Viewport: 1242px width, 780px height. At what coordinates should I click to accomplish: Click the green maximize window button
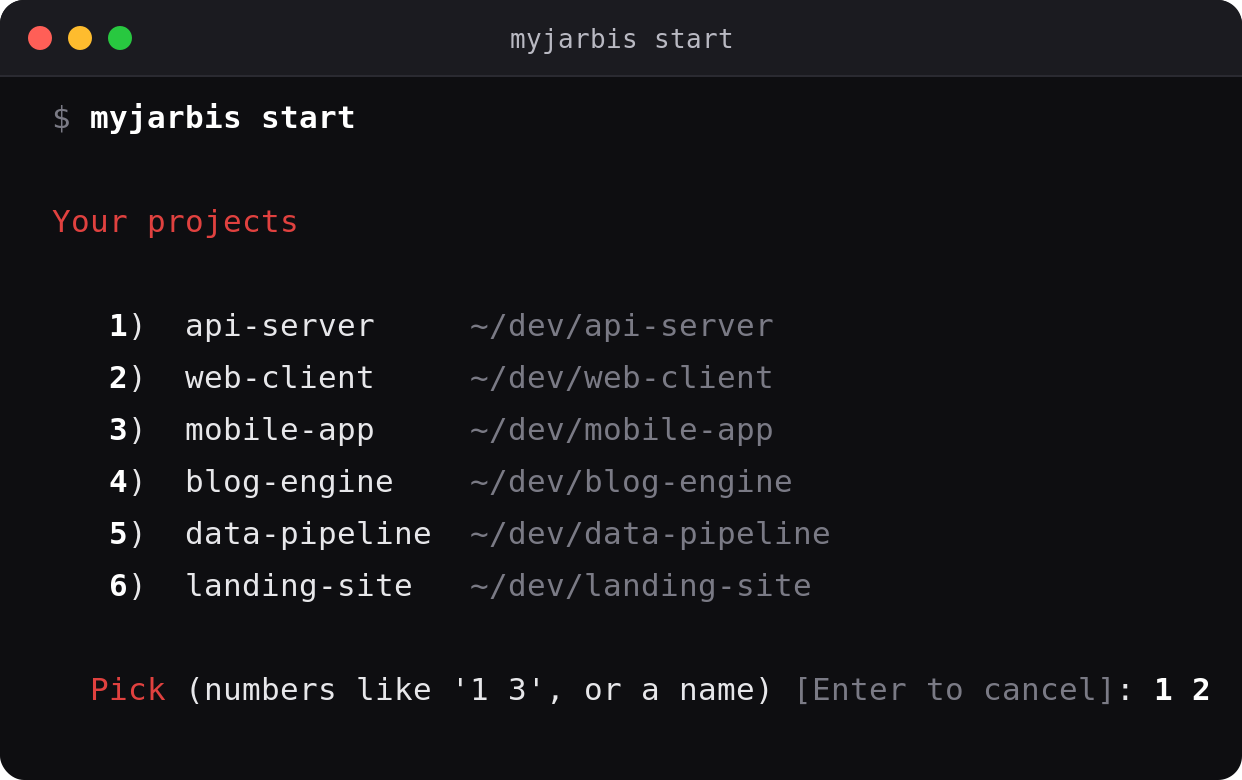point(120,38)
